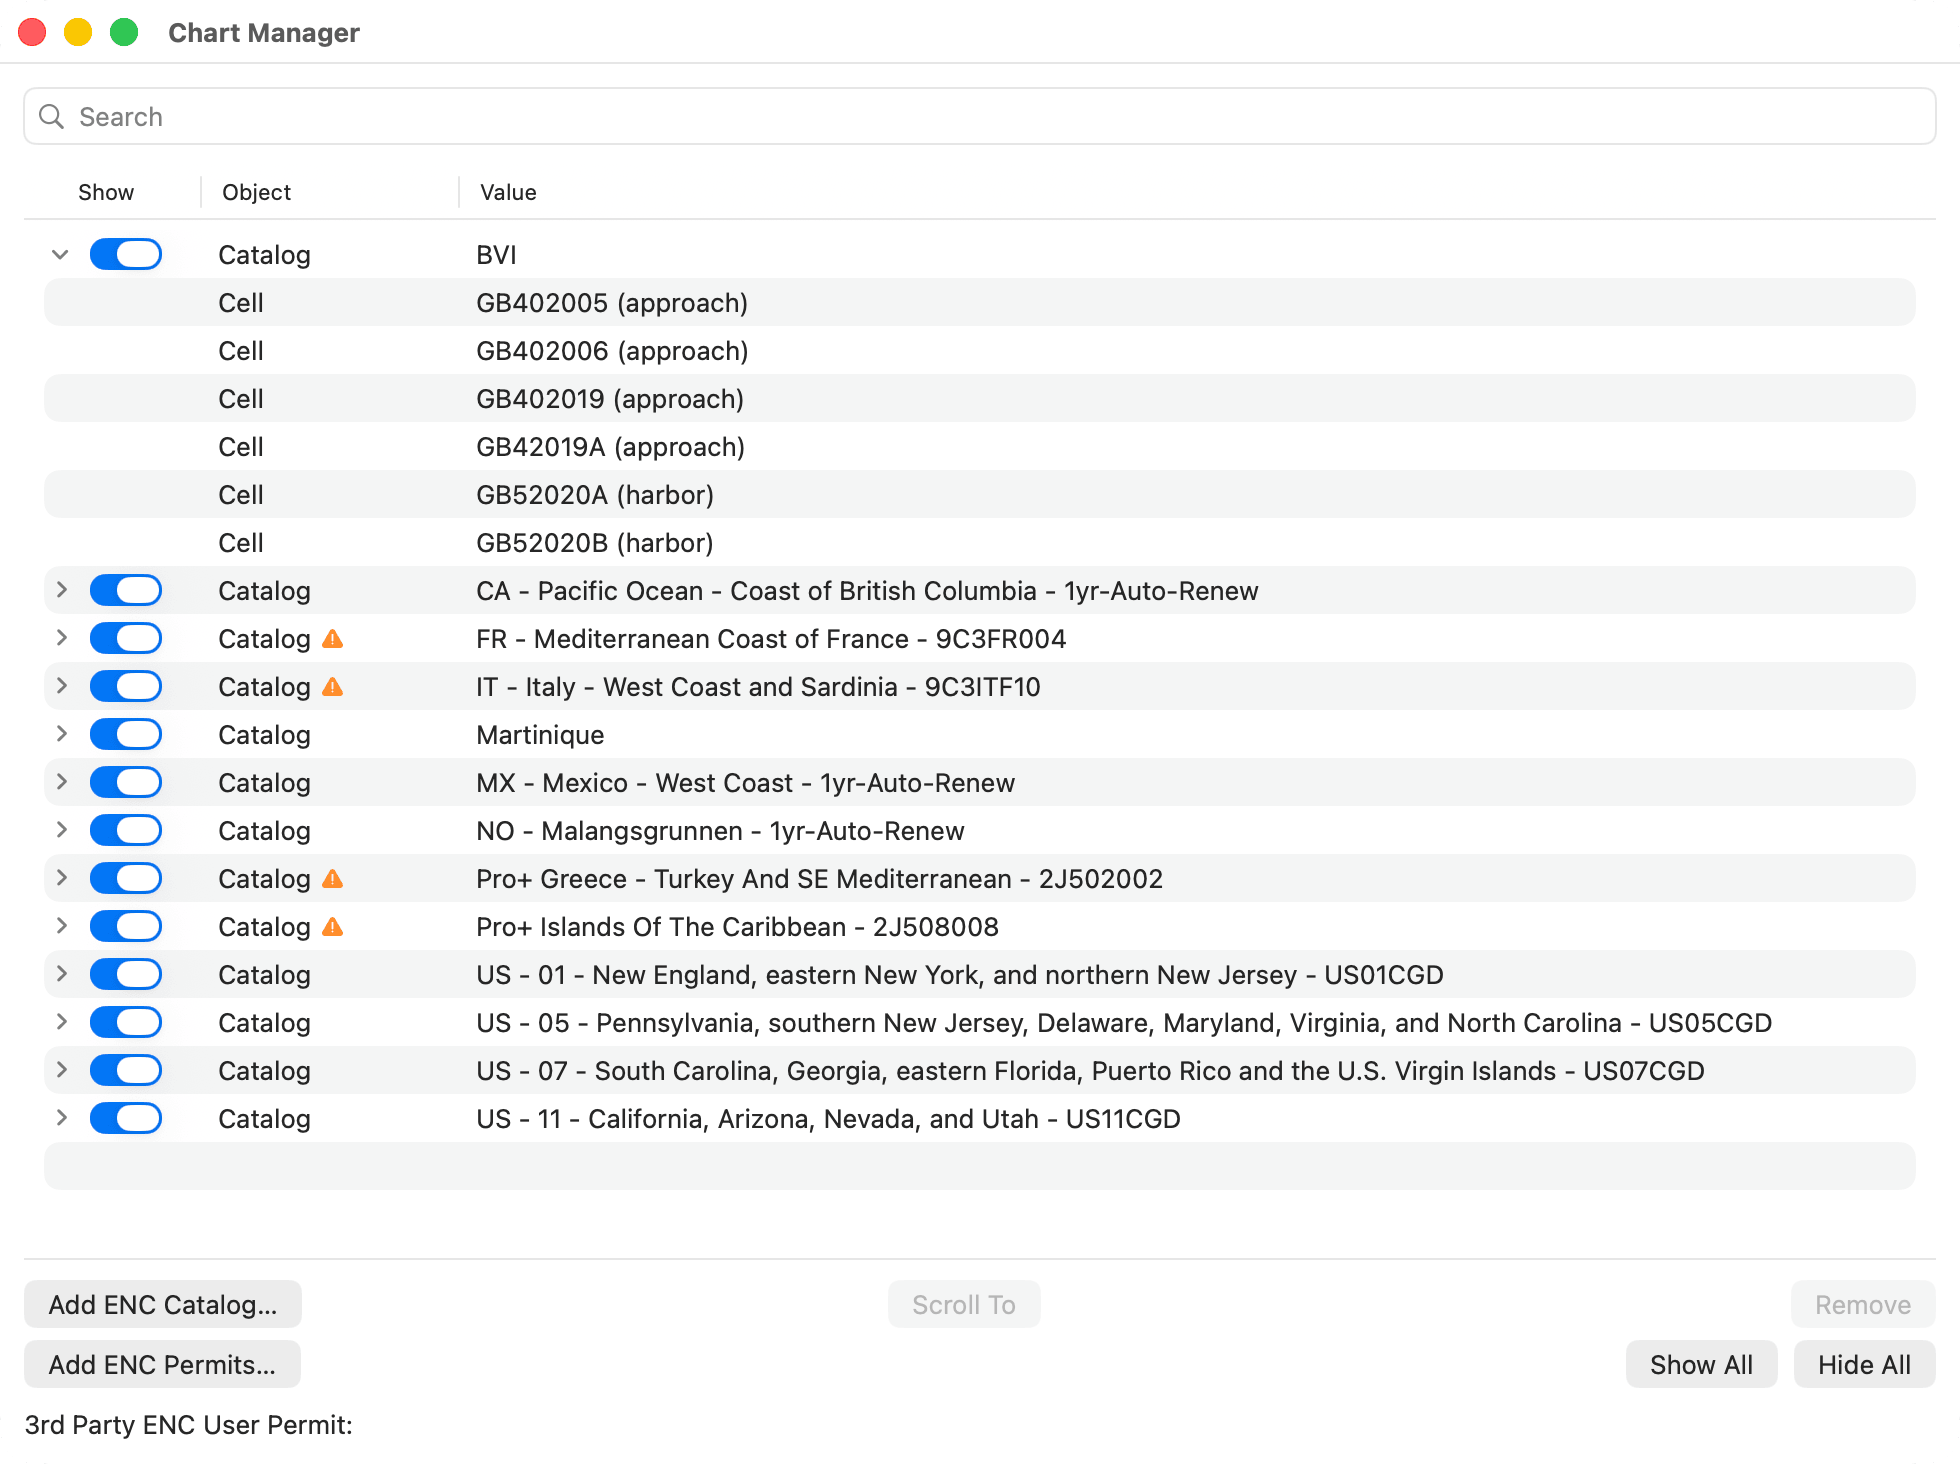The image size is (1960, 1464).
Task: Select US - 11 California, Arizona row text
Action: click(828, 1119)
